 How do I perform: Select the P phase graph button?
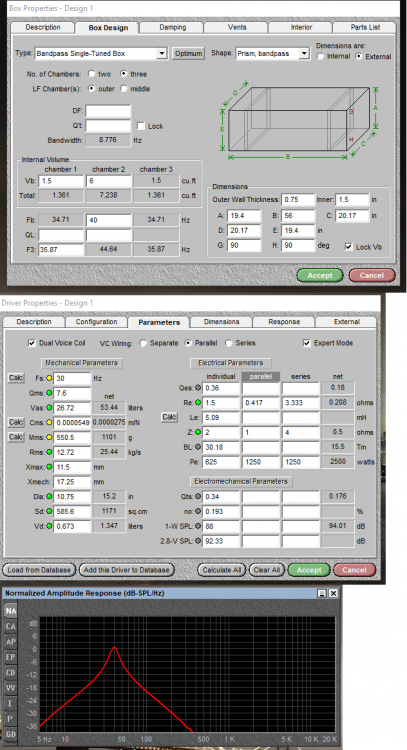click(x=11, y=718)
